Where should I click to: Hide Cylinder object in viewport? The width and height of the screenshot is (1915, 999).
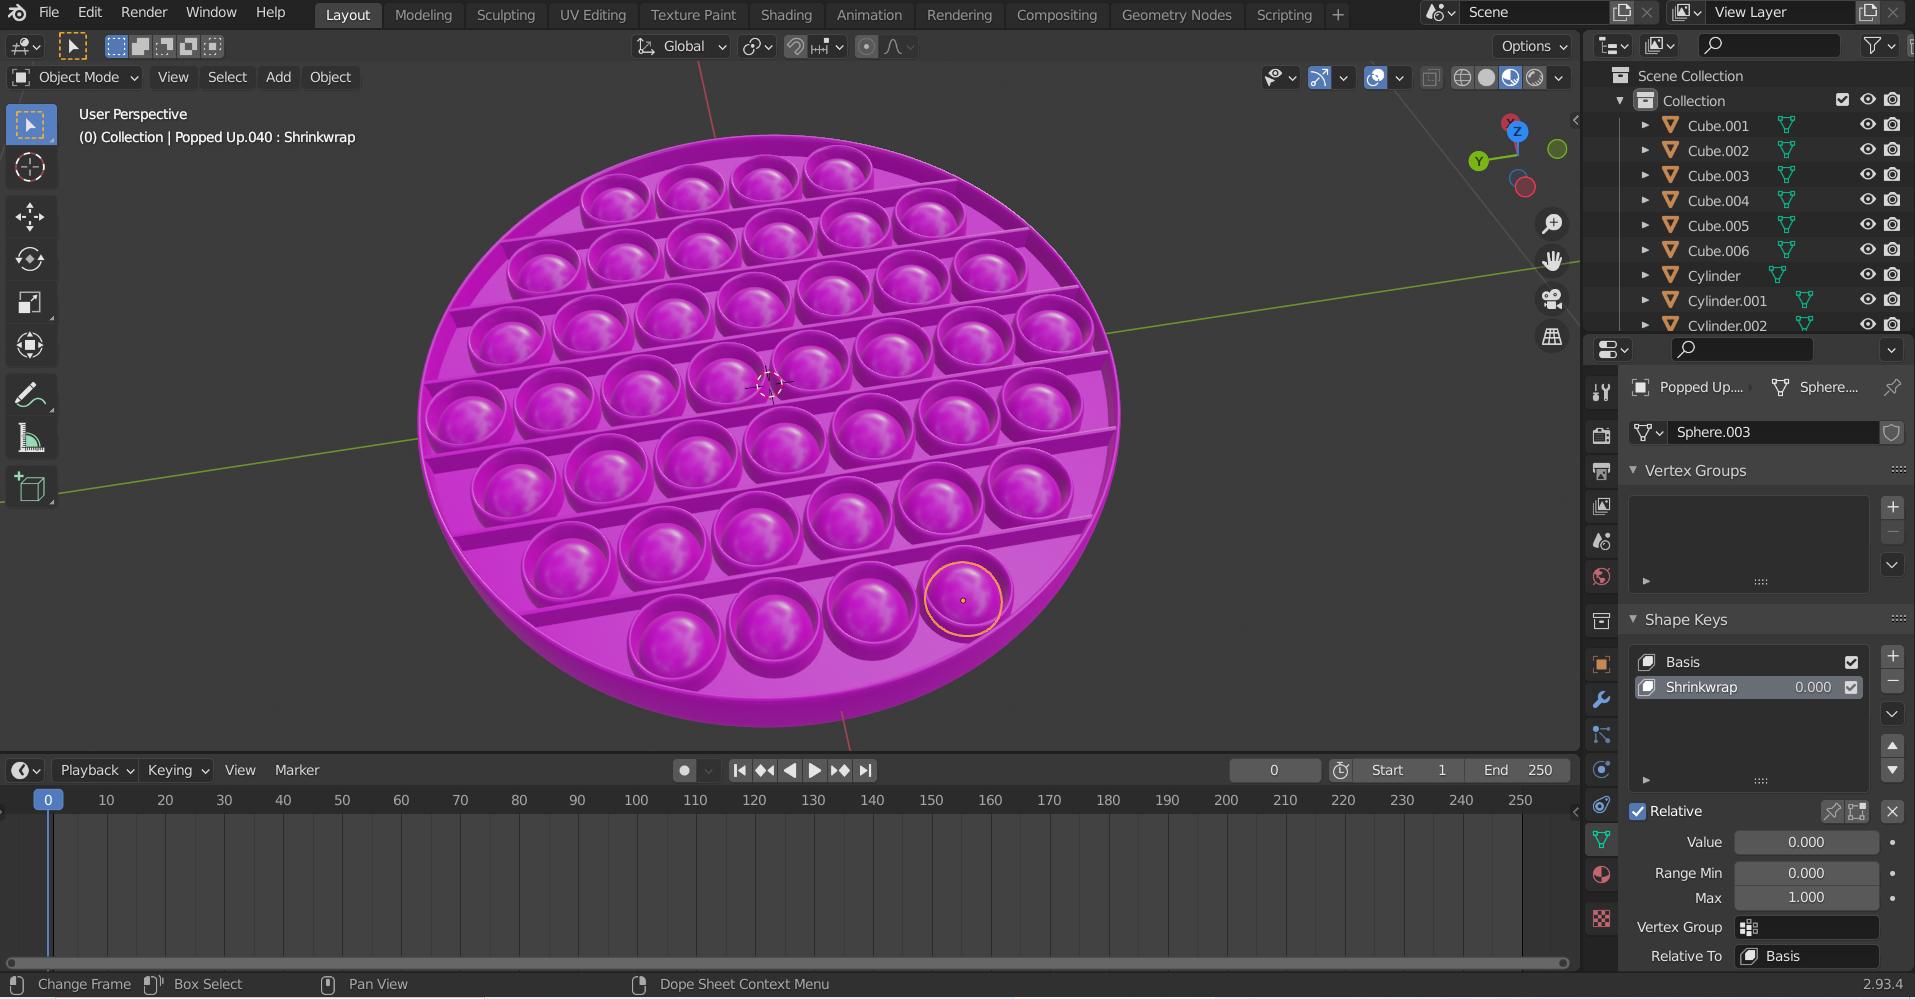click(1867, 275)
